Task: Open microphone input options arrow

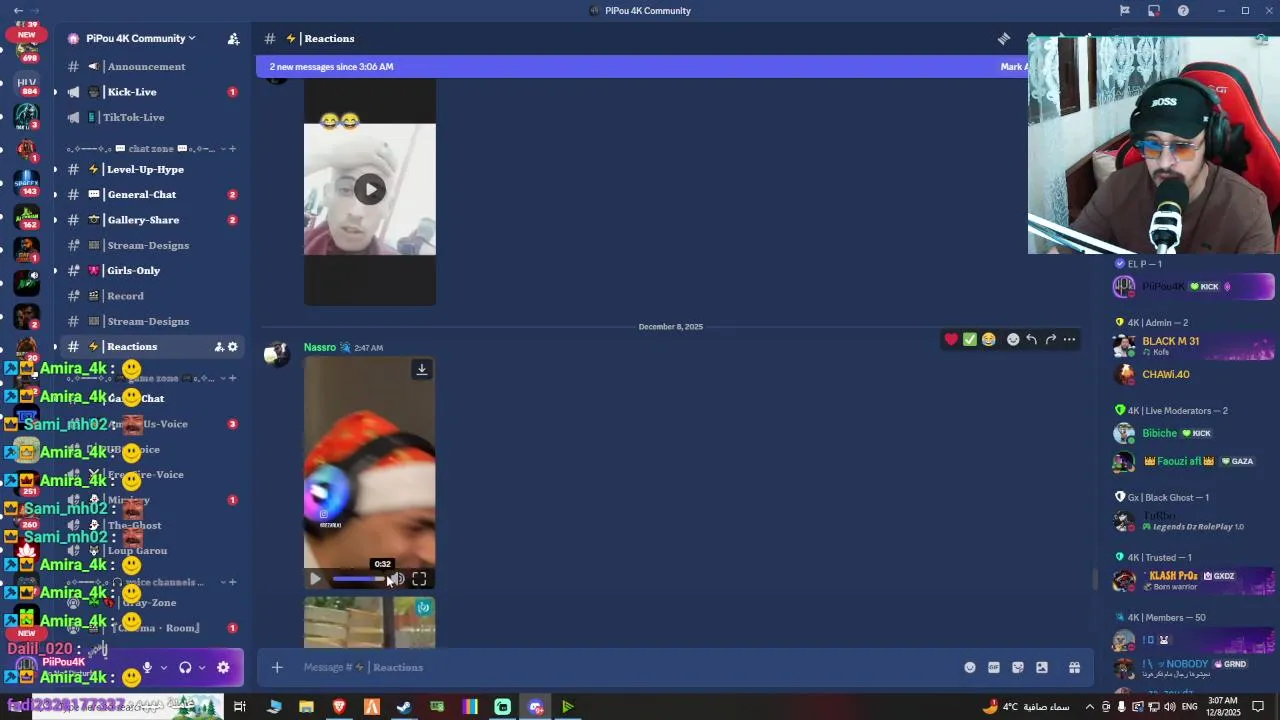Action: (x=164, y=667)
